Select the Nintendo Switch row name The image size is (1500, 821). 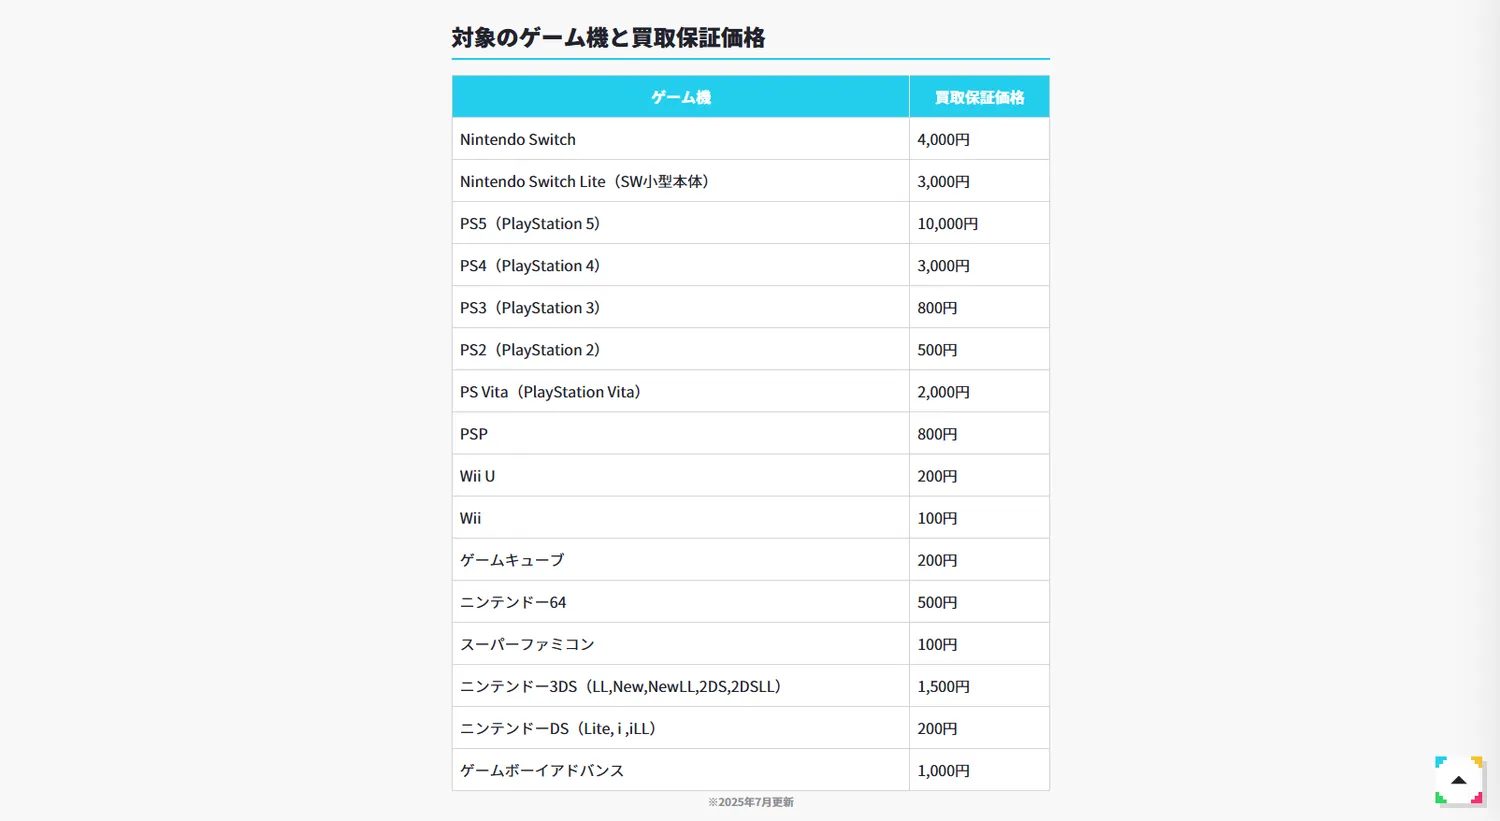tap(518, 140)
